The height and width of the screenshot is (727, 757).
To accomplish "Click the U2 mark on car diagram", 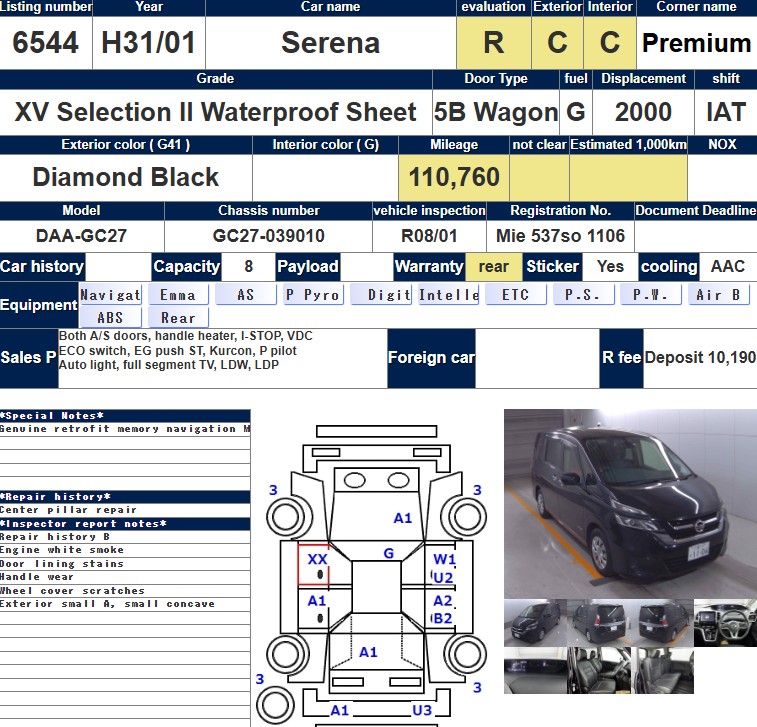I will [443, 578].
